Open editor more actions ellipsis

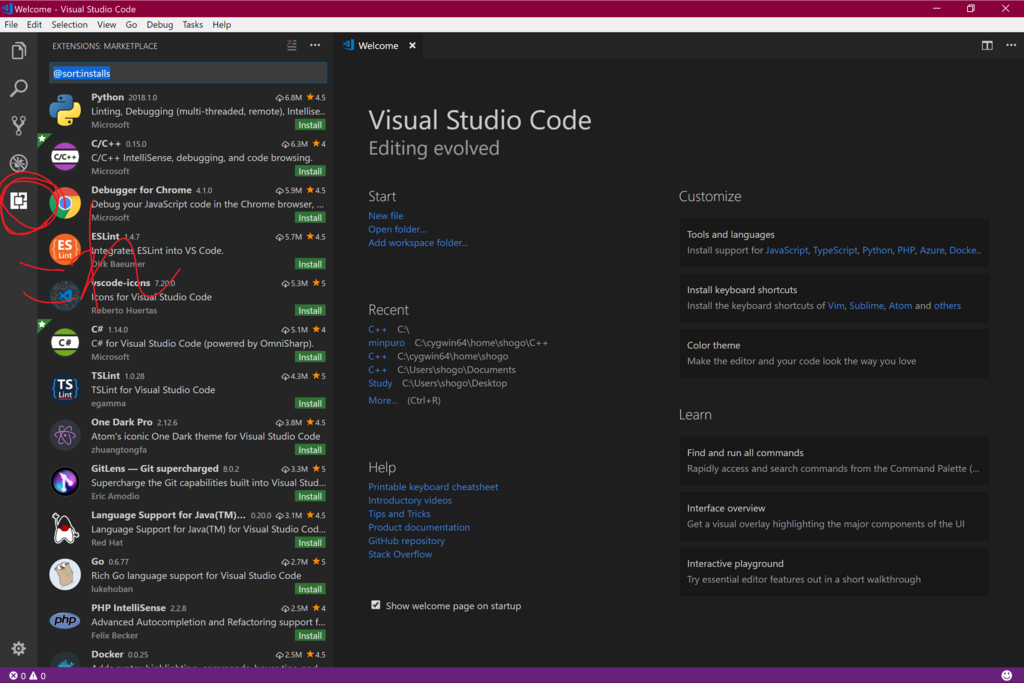1011,45
